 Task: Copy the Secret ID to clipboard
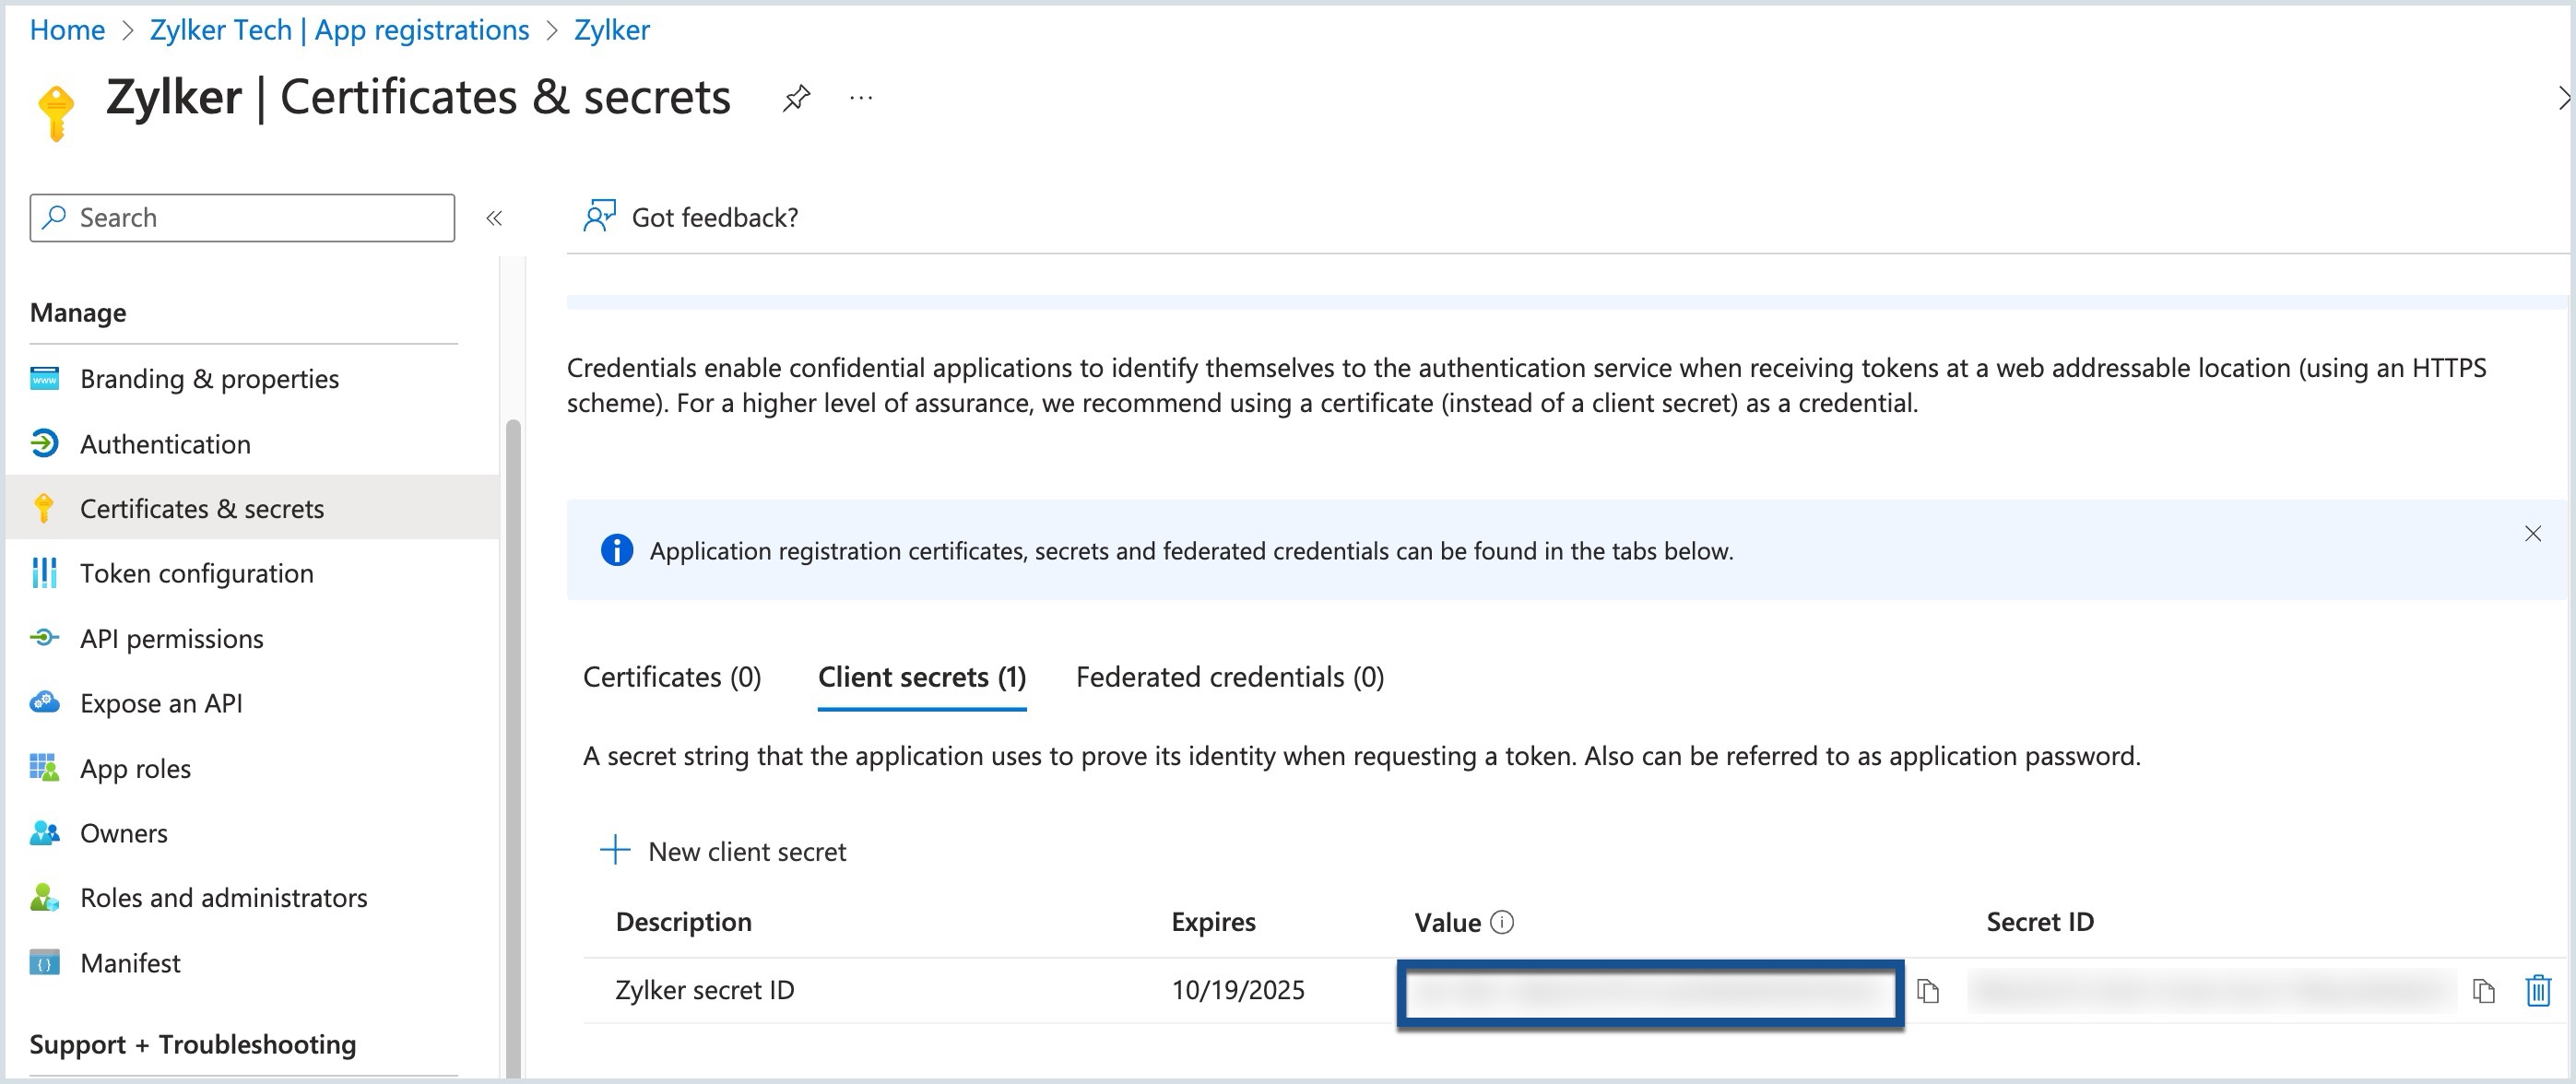tap(2483, 990)
